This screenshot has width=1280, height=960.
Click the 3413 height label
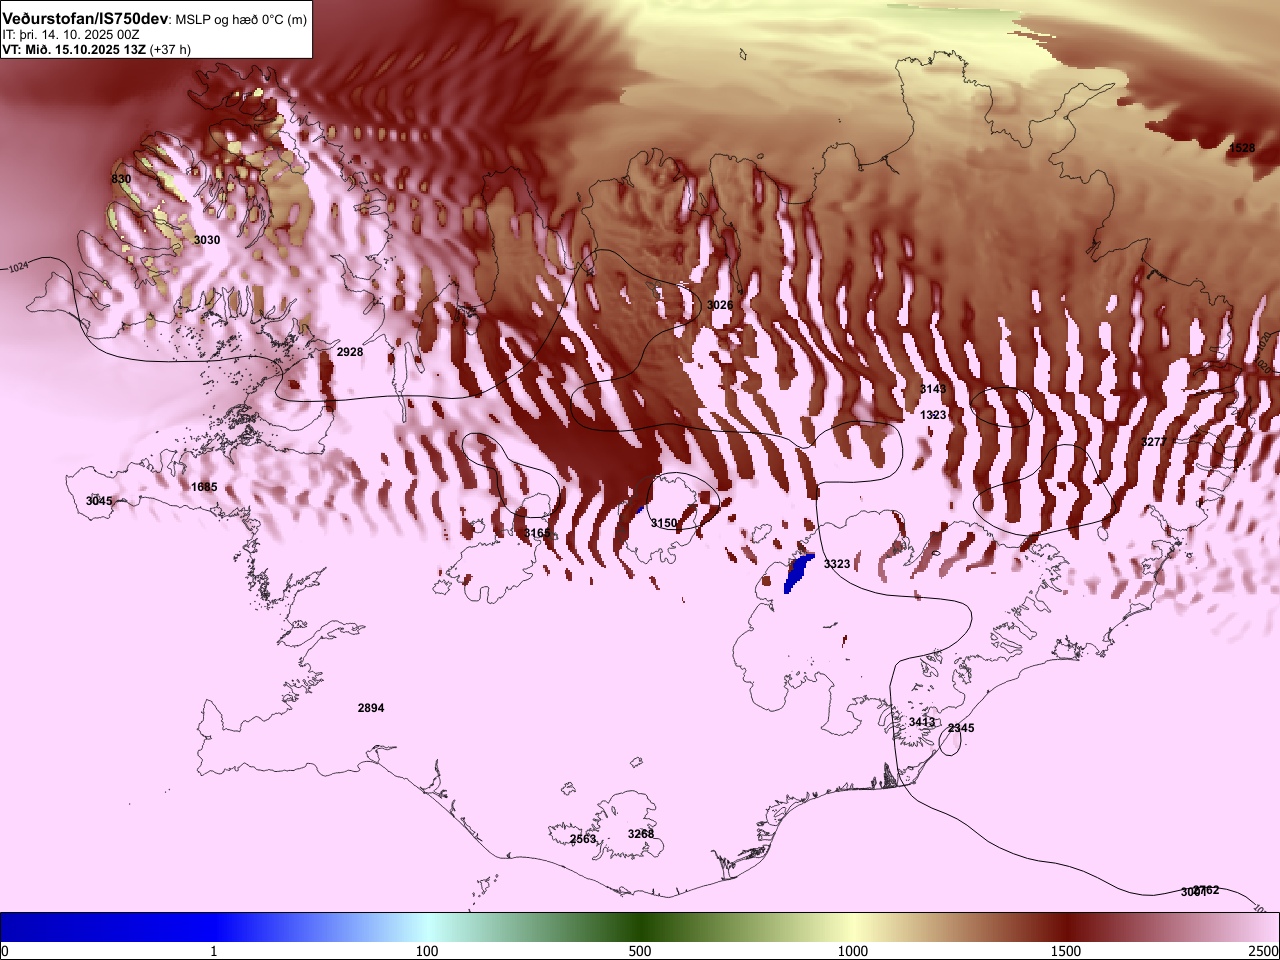click(x=922, y=722)
